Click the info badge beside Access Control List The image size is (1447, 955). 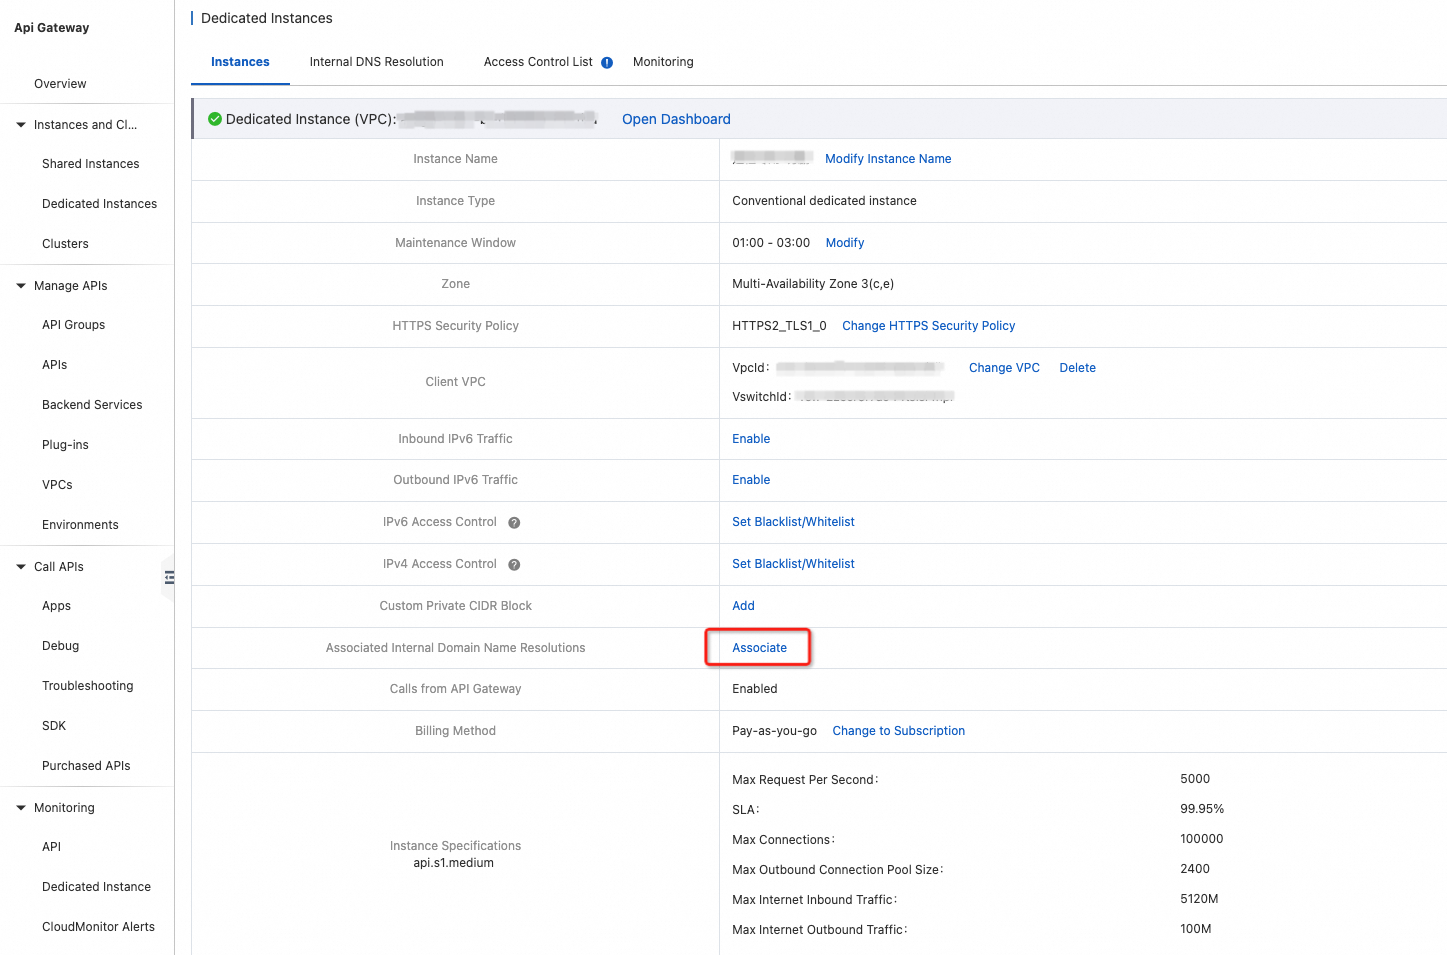coord(607,63)
